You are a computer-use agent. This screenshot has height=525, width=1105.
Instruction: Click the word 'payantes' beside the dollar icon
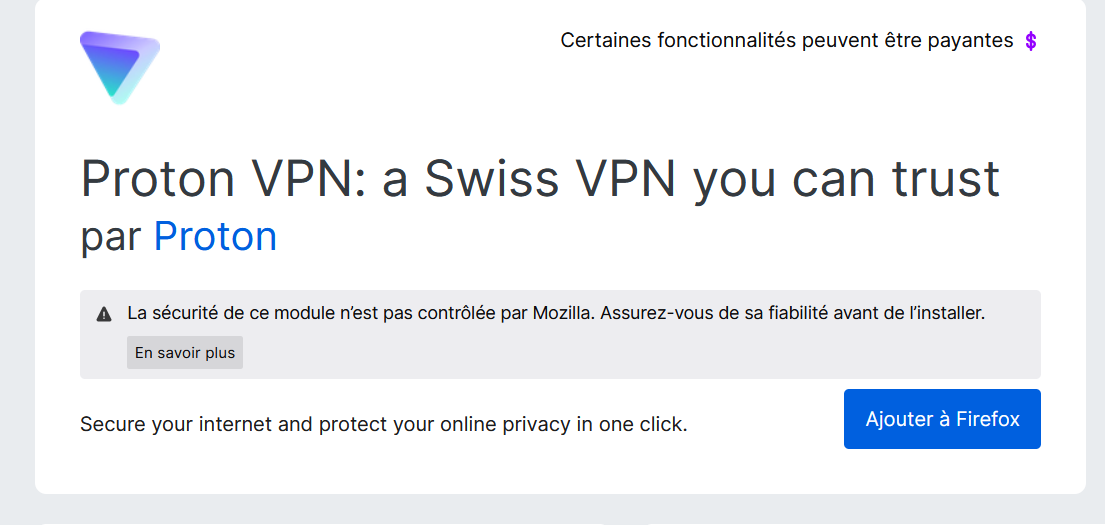(x=970, y=42)
